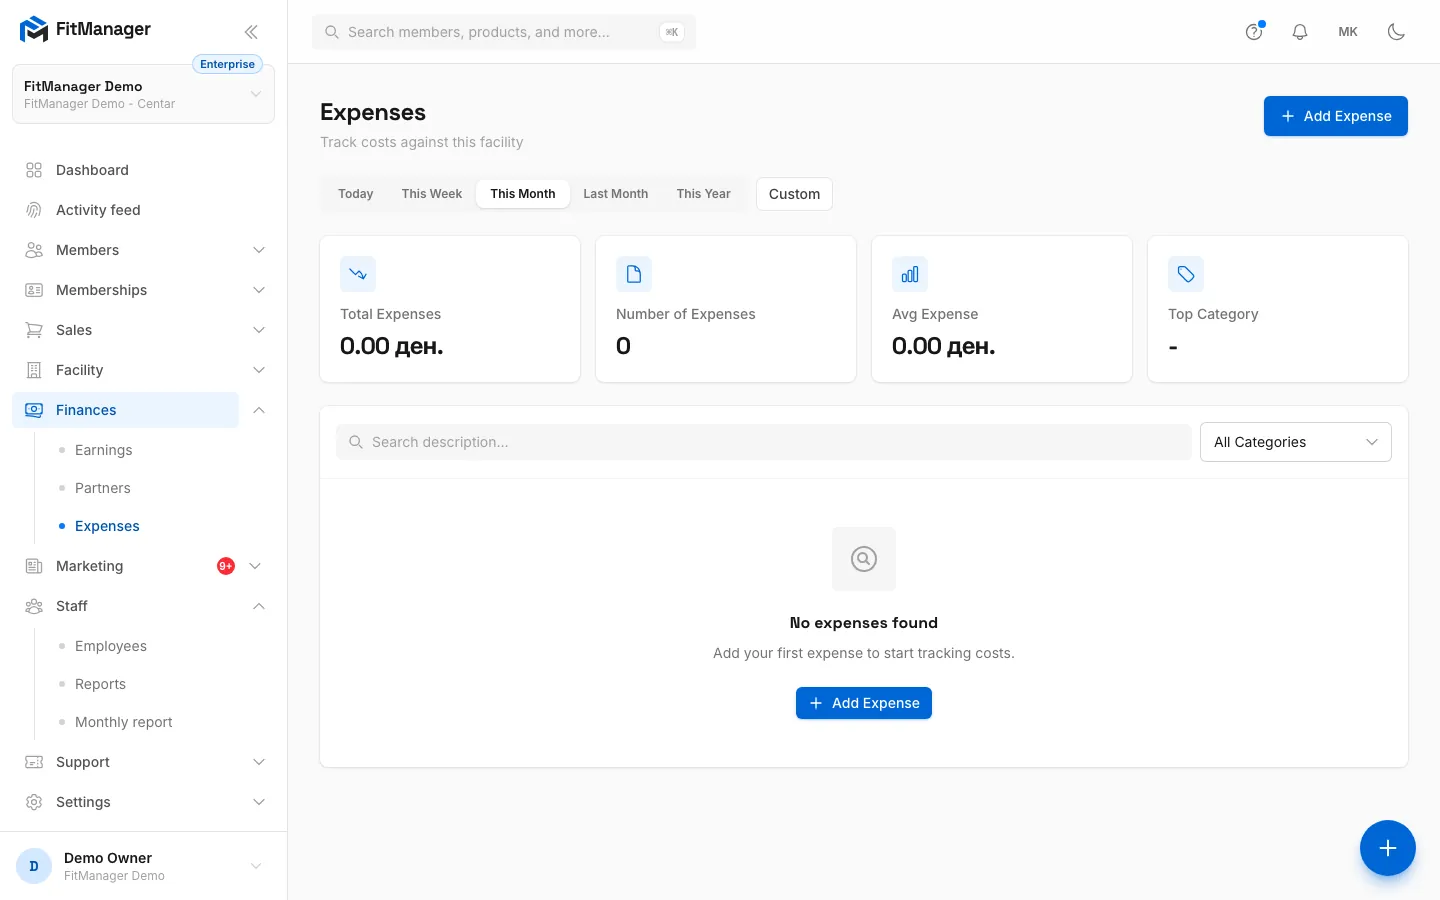Viewport: 1440px width, 900px height.
Task: Open Monthly report under Staff
Action: [124, 722]
